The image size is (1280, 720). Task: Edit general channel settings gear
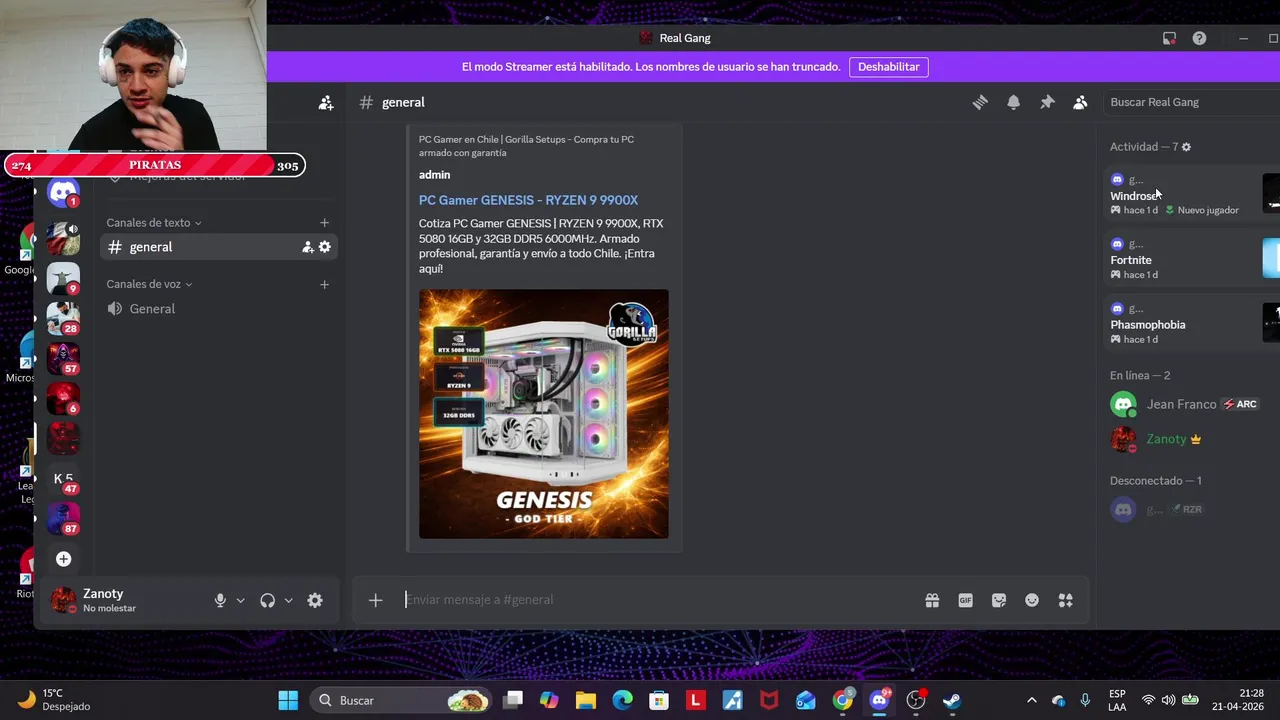[x=324, y=247]
